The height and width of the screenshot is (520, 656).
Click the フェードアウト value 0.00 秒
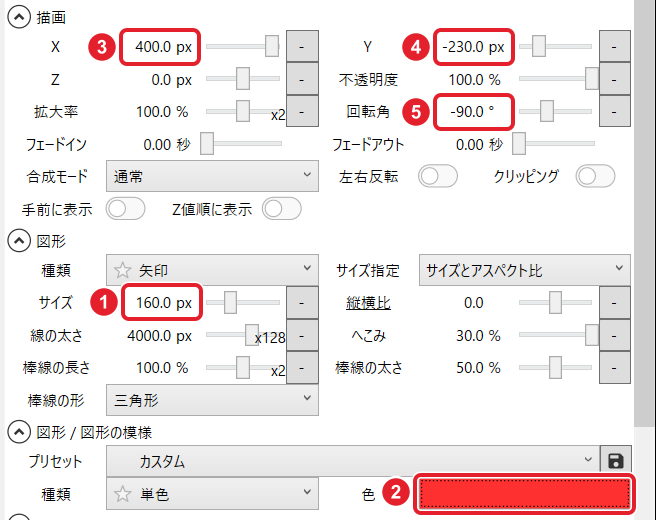(479, 144)
